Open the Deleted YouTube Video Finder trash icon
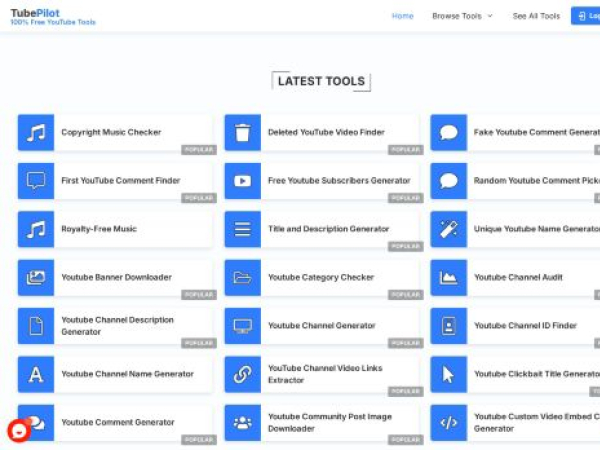 click(x=243, y=132)
